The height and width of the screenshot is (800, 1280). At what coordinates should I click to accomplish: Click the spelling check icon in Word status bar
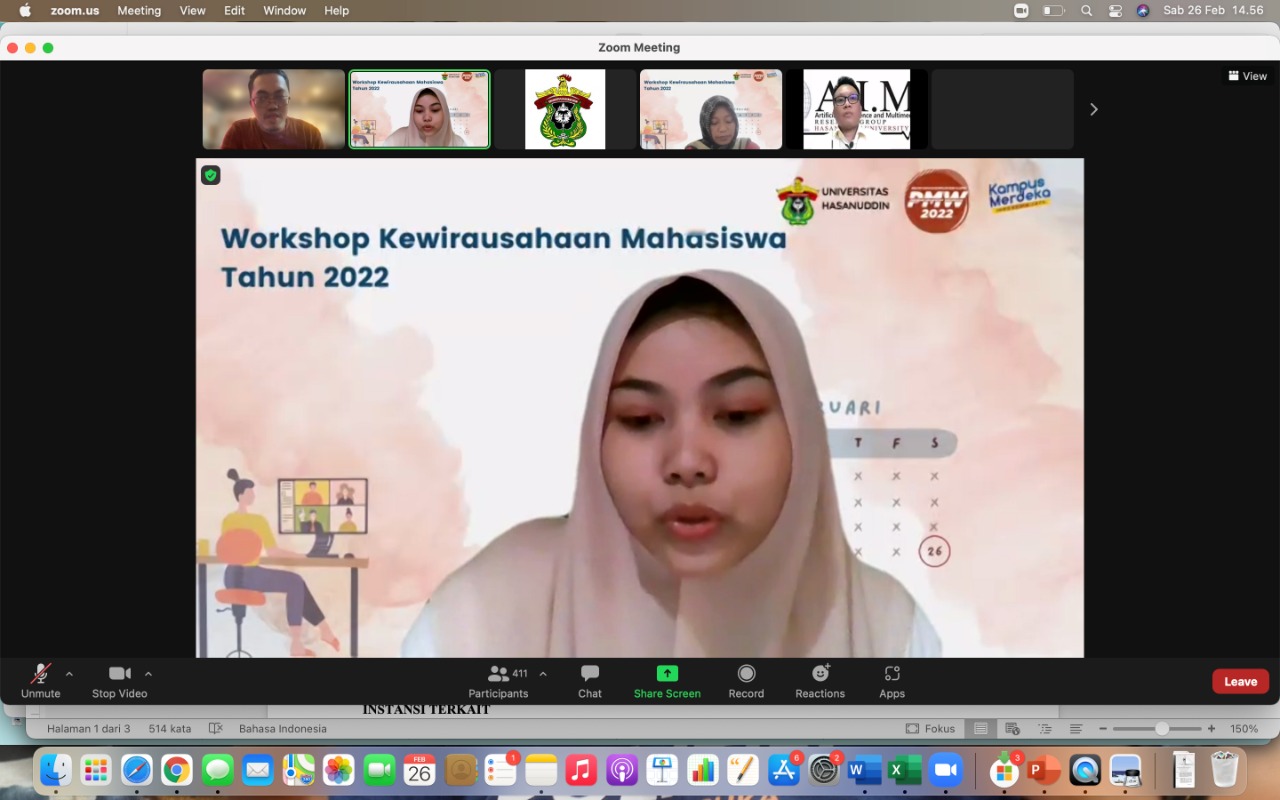click(x=215, y=729)
